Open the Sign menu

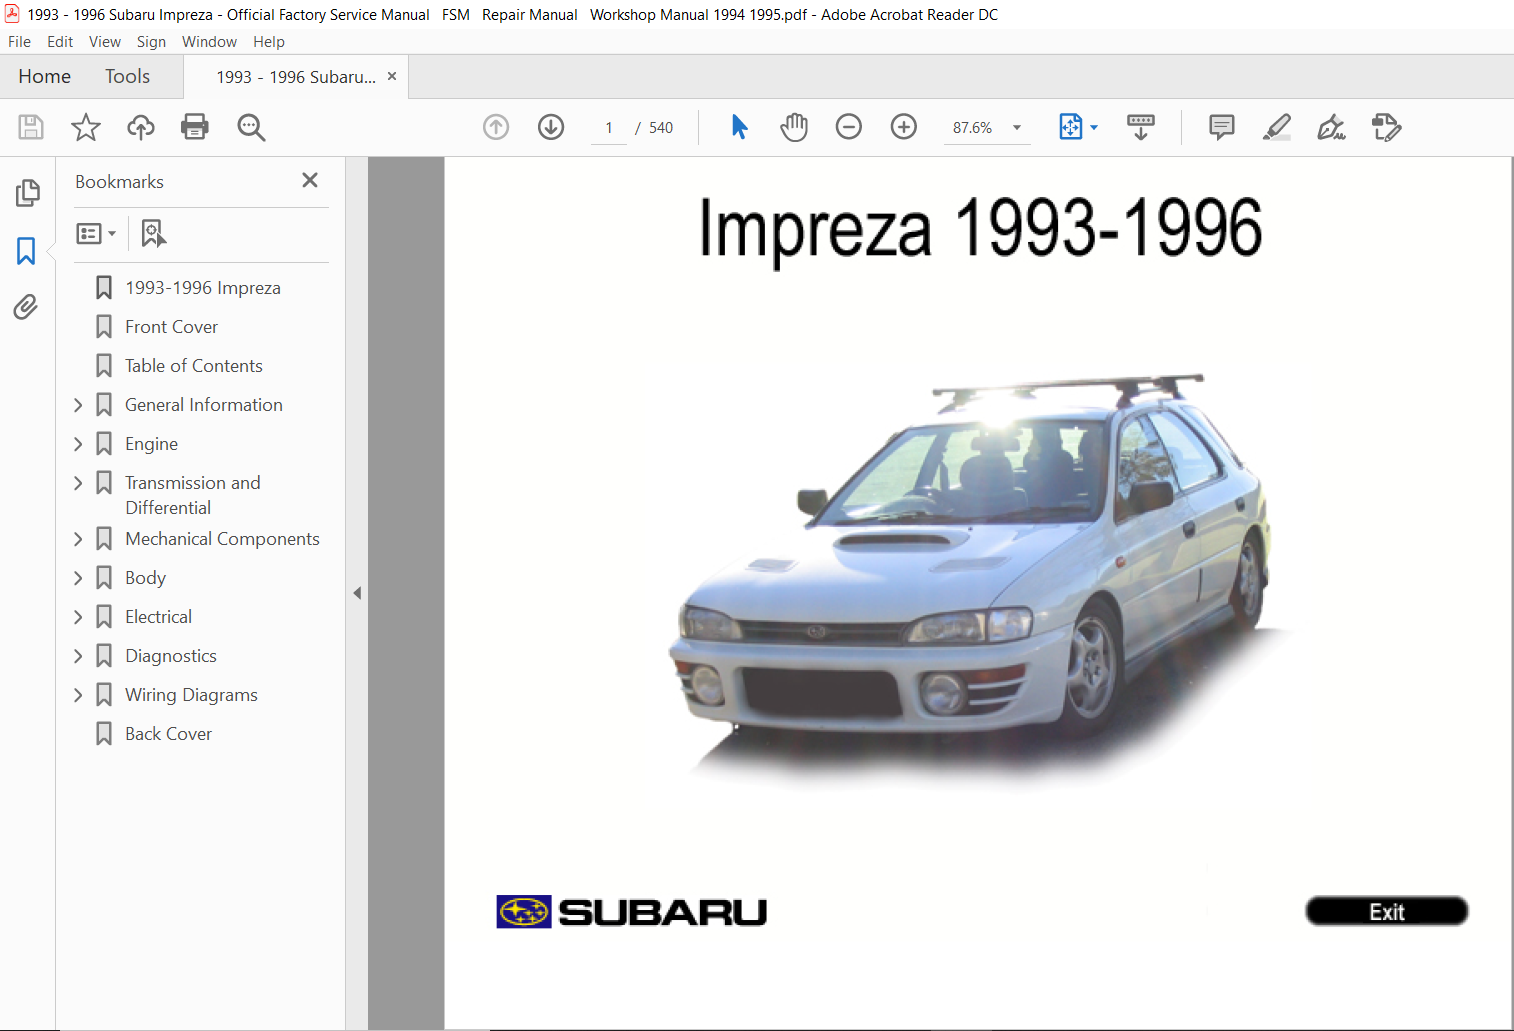151,42
